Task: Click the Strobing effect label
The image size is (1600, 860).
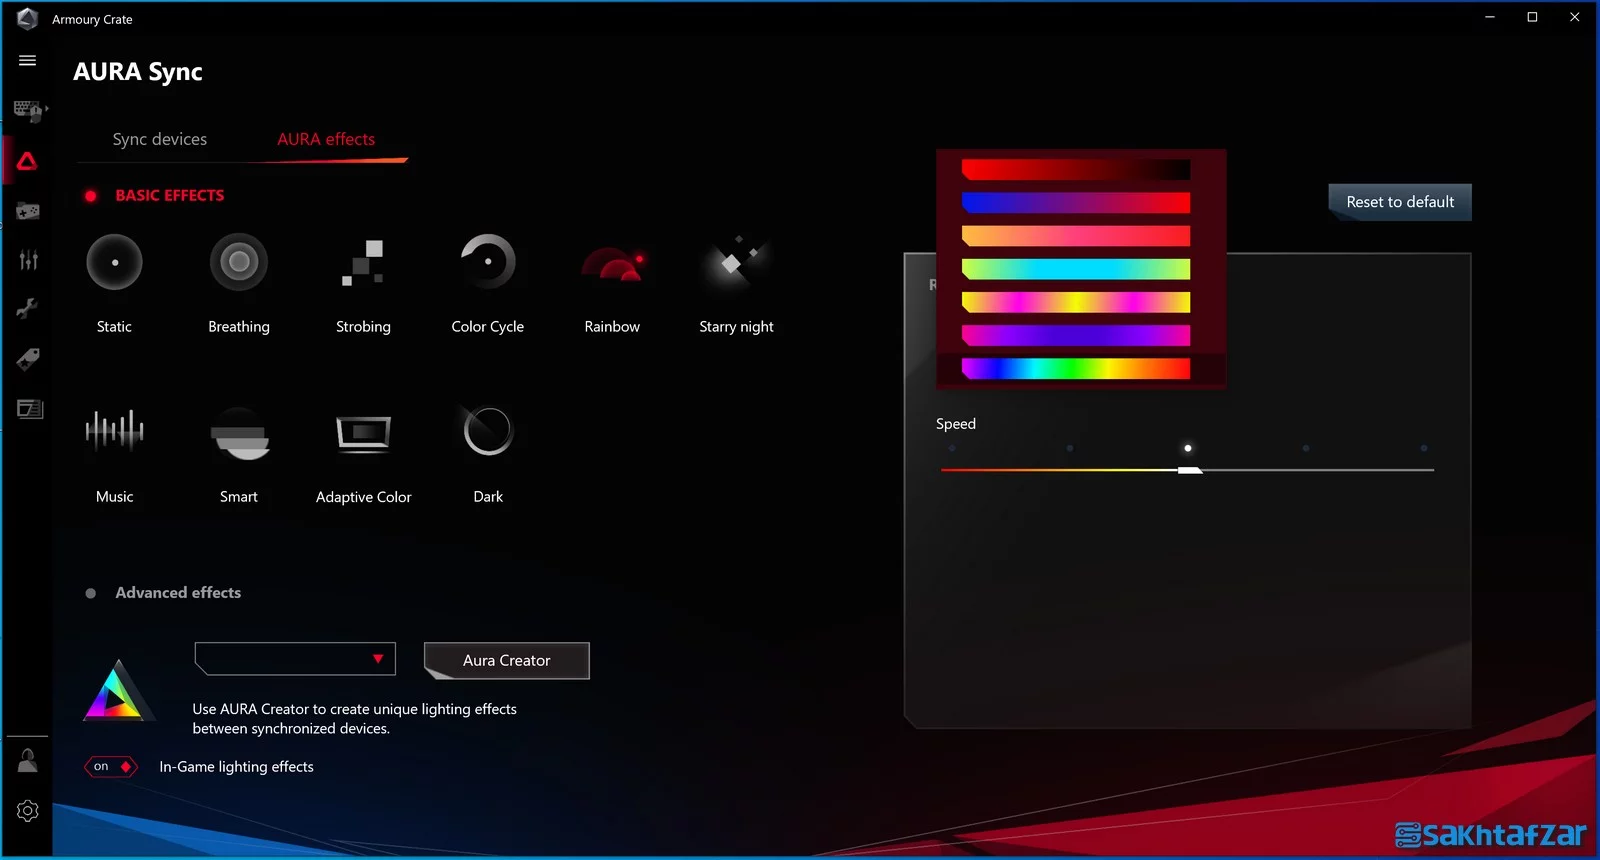Action: click(363, 327)
